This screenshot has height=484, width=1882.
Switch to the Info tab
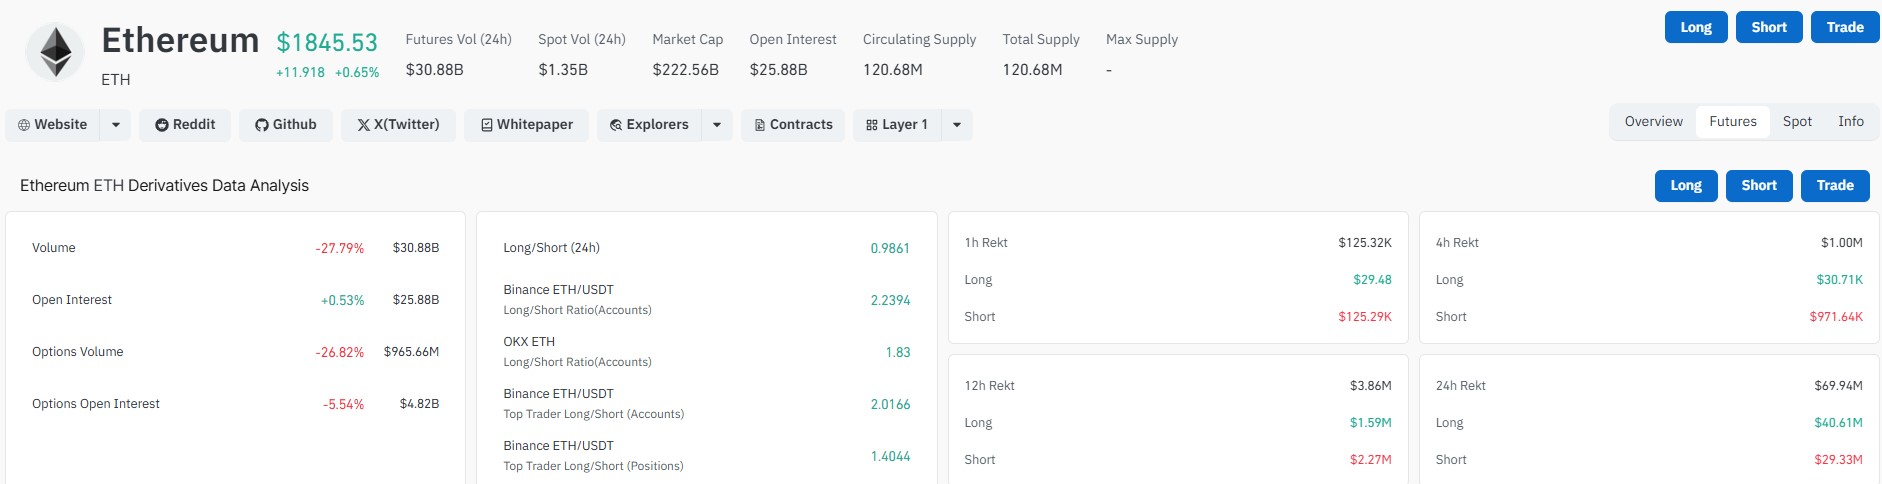(1850, 122)
